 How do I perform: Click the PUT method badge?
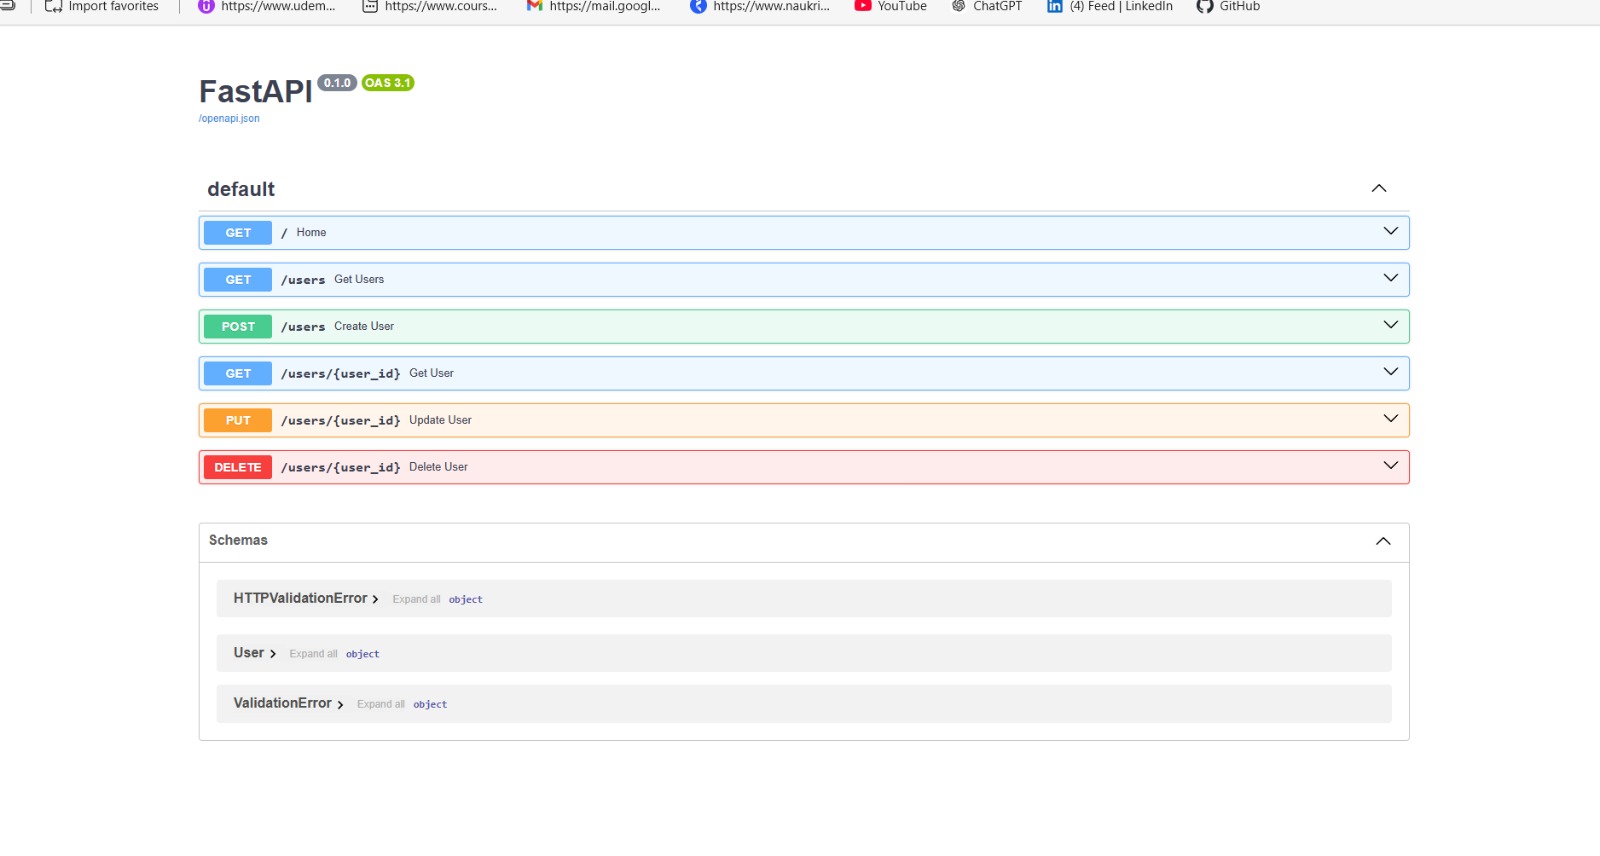[238, 421]
